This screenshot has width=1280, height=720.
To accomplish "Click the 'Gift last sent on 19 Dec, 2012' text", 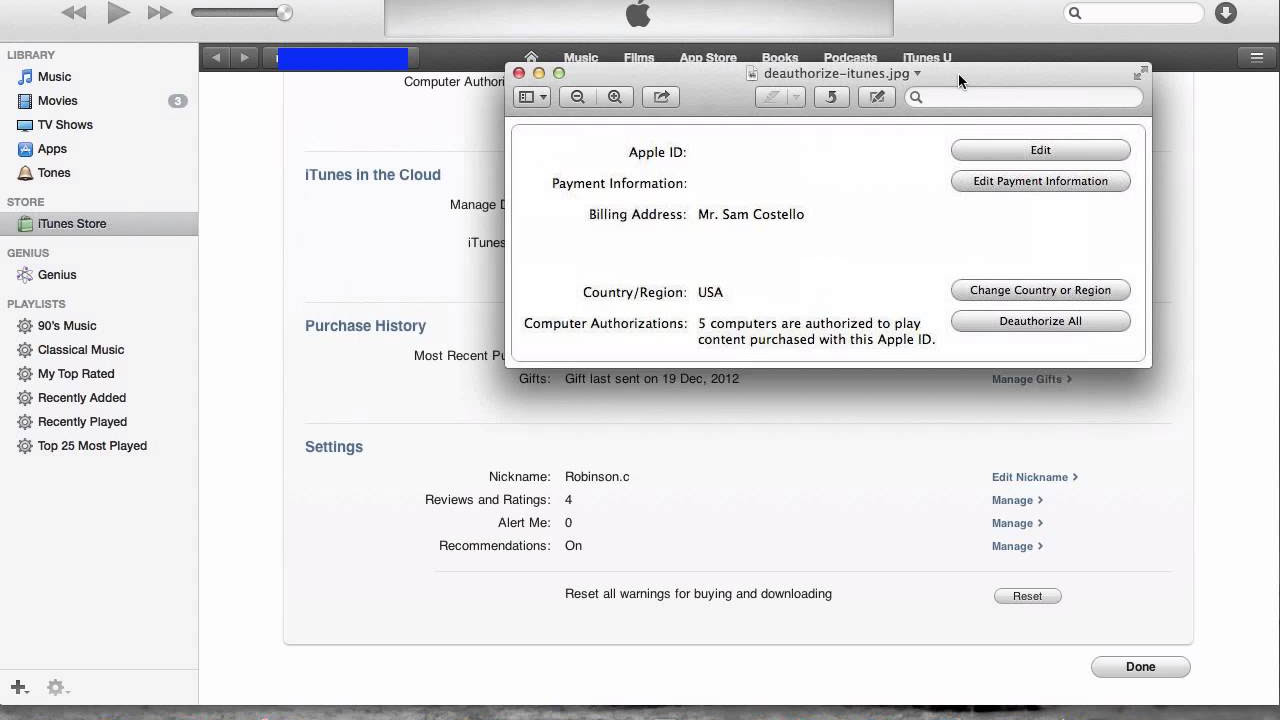I will point(652,379).
